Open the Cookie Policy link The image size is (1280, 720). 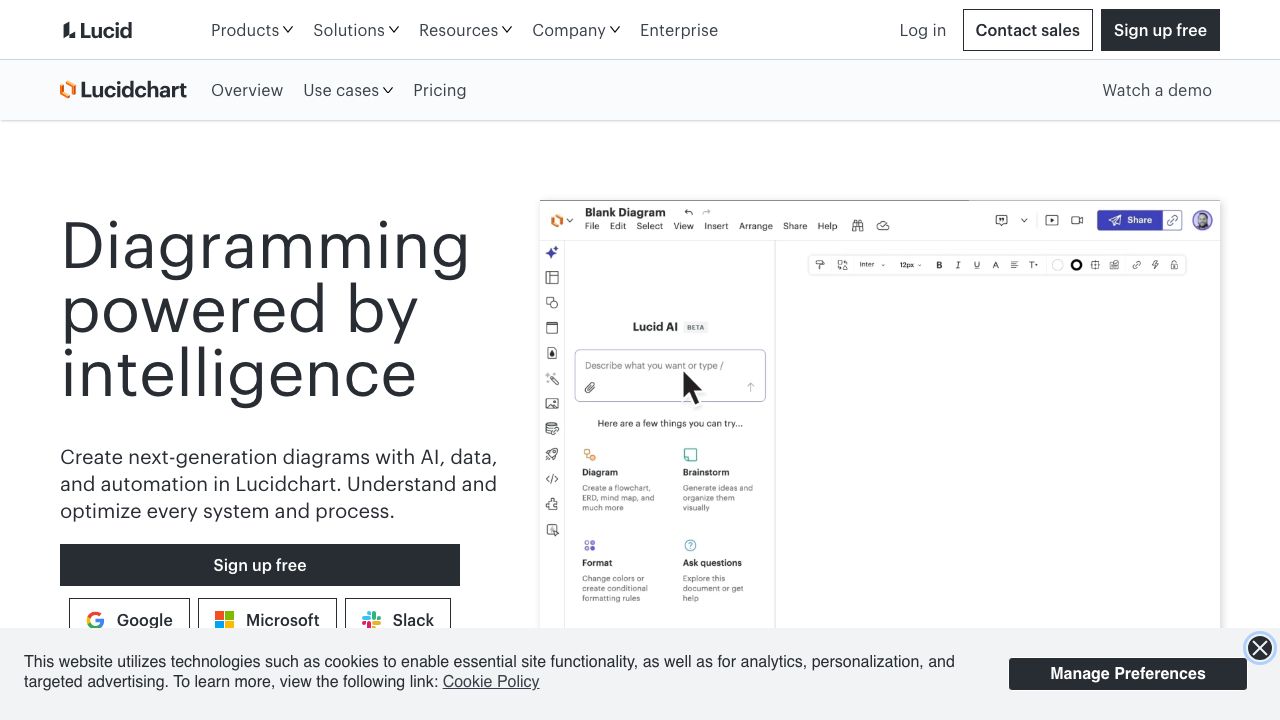pyautogui.click(x=491, y=682)
